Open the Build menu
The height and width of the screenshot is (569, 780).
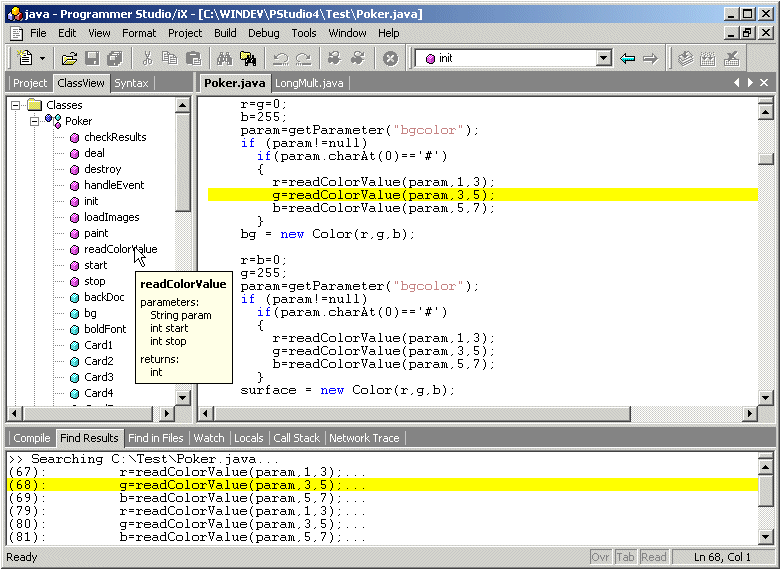pos(225,33)
